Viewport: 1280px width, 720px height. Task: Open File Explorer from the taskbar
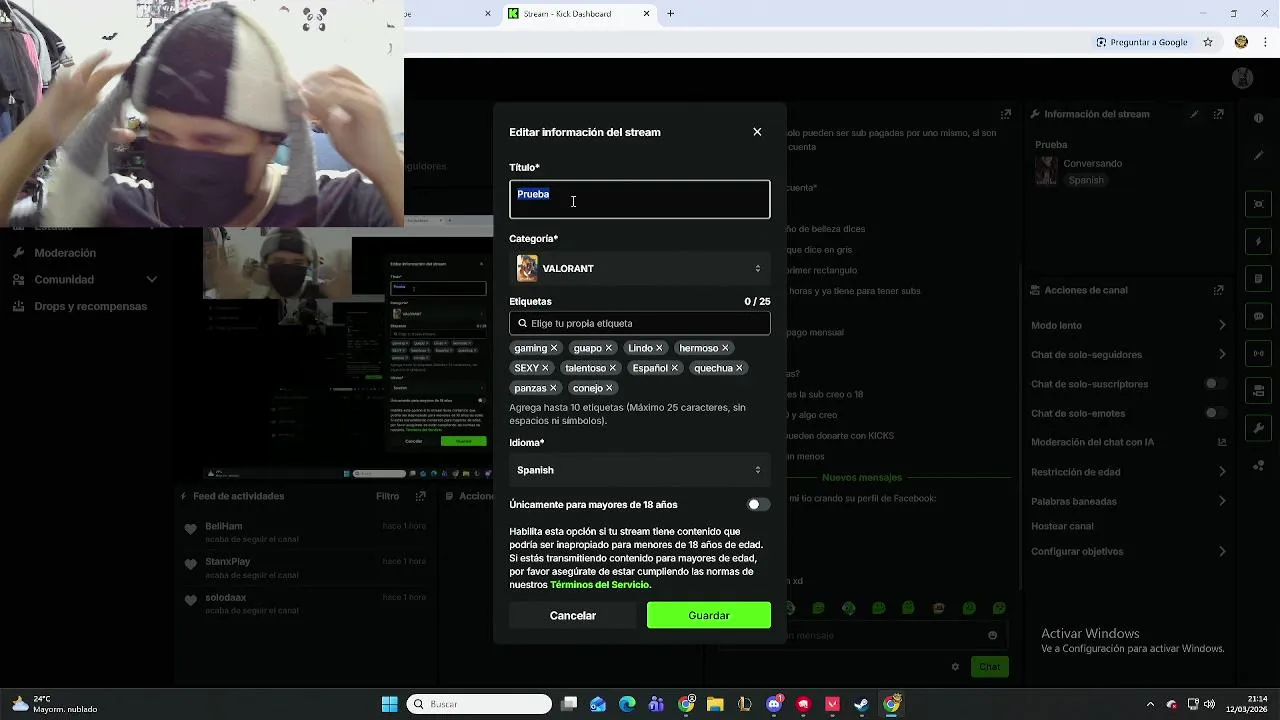[715, 704]
